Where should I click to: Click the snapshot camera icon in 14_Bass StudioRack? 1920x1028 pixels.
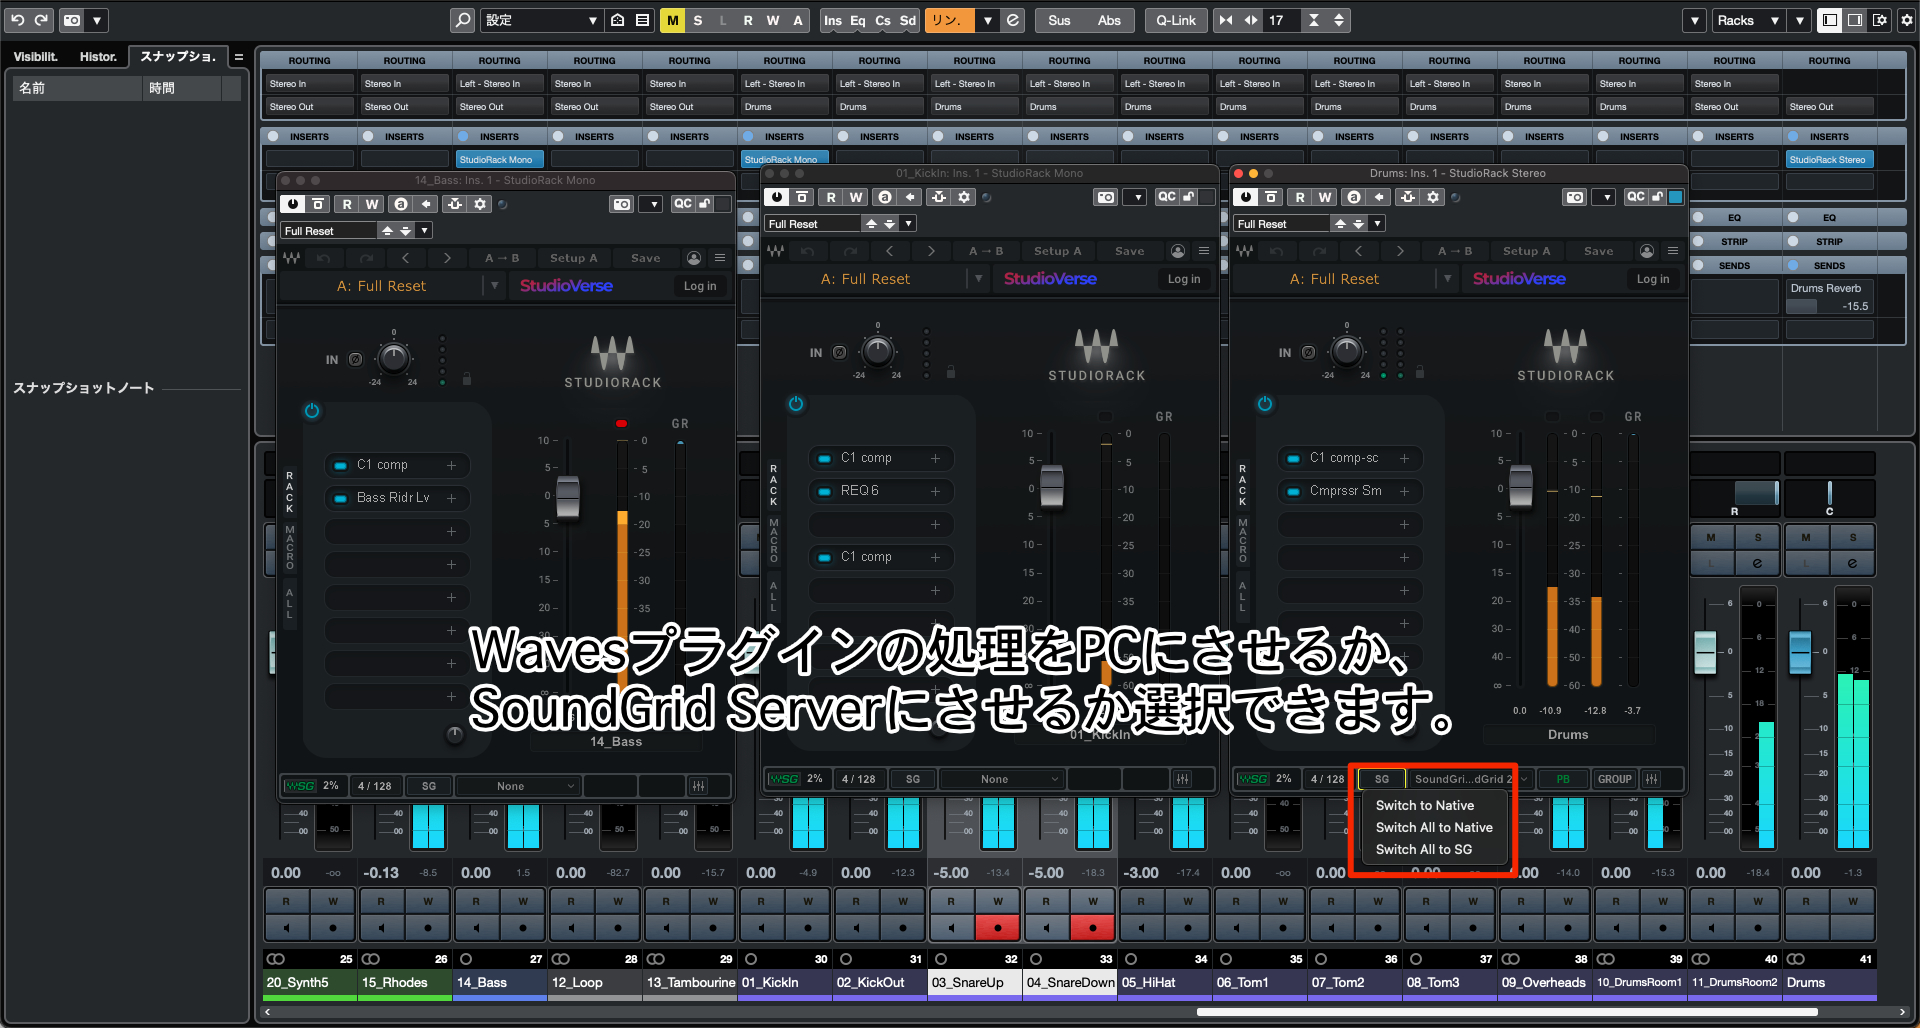[621, 204]
